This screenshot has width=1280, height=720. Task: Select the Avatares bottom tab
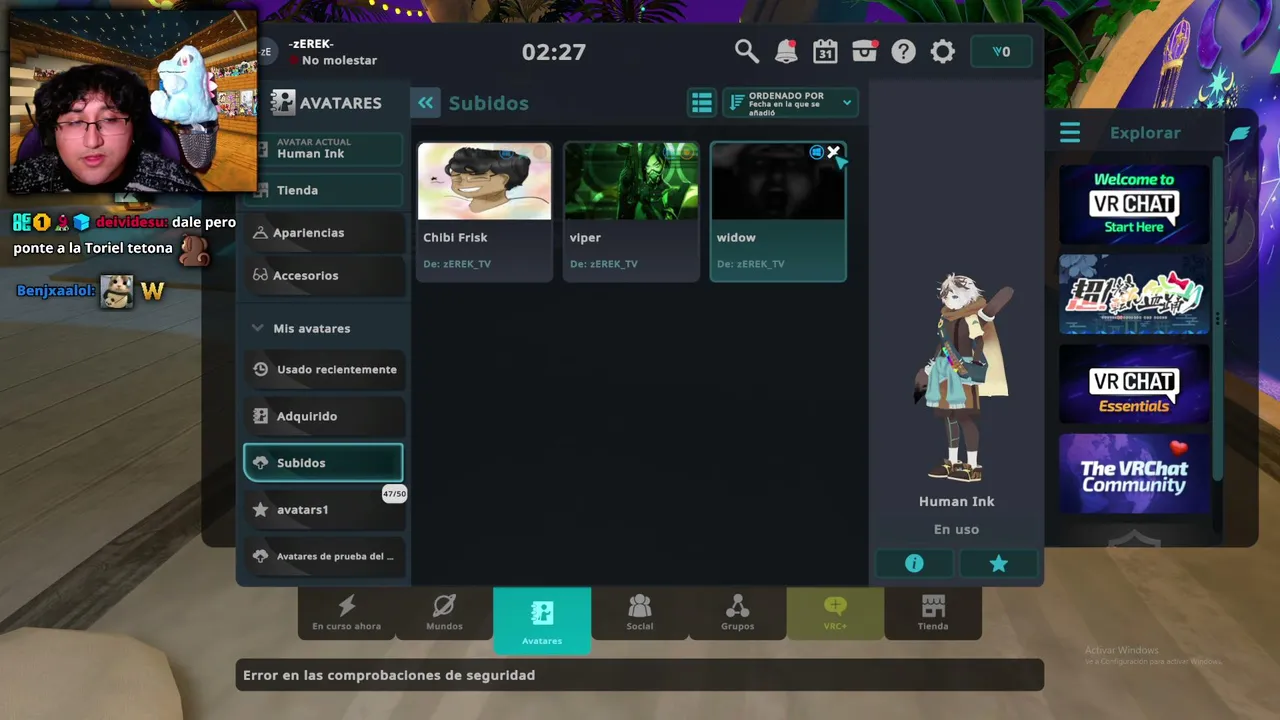click(x=542, y=620)
